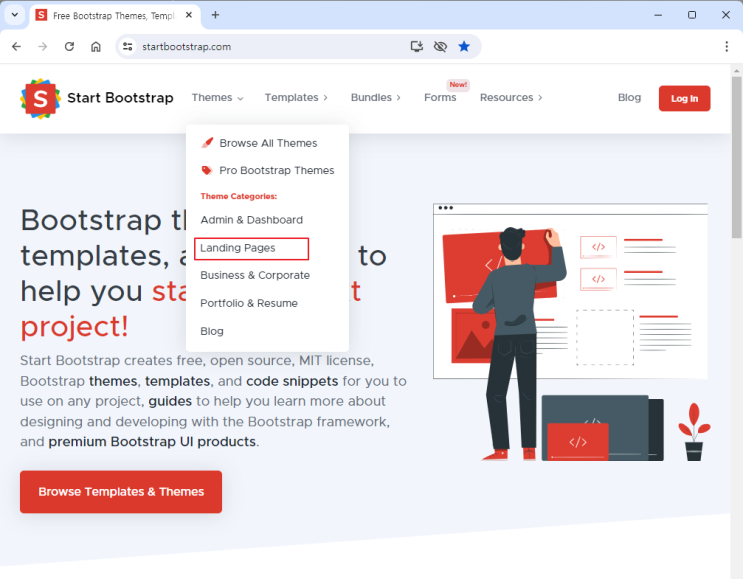
Task: View site information icon in address bar
Action: [127, 46]
